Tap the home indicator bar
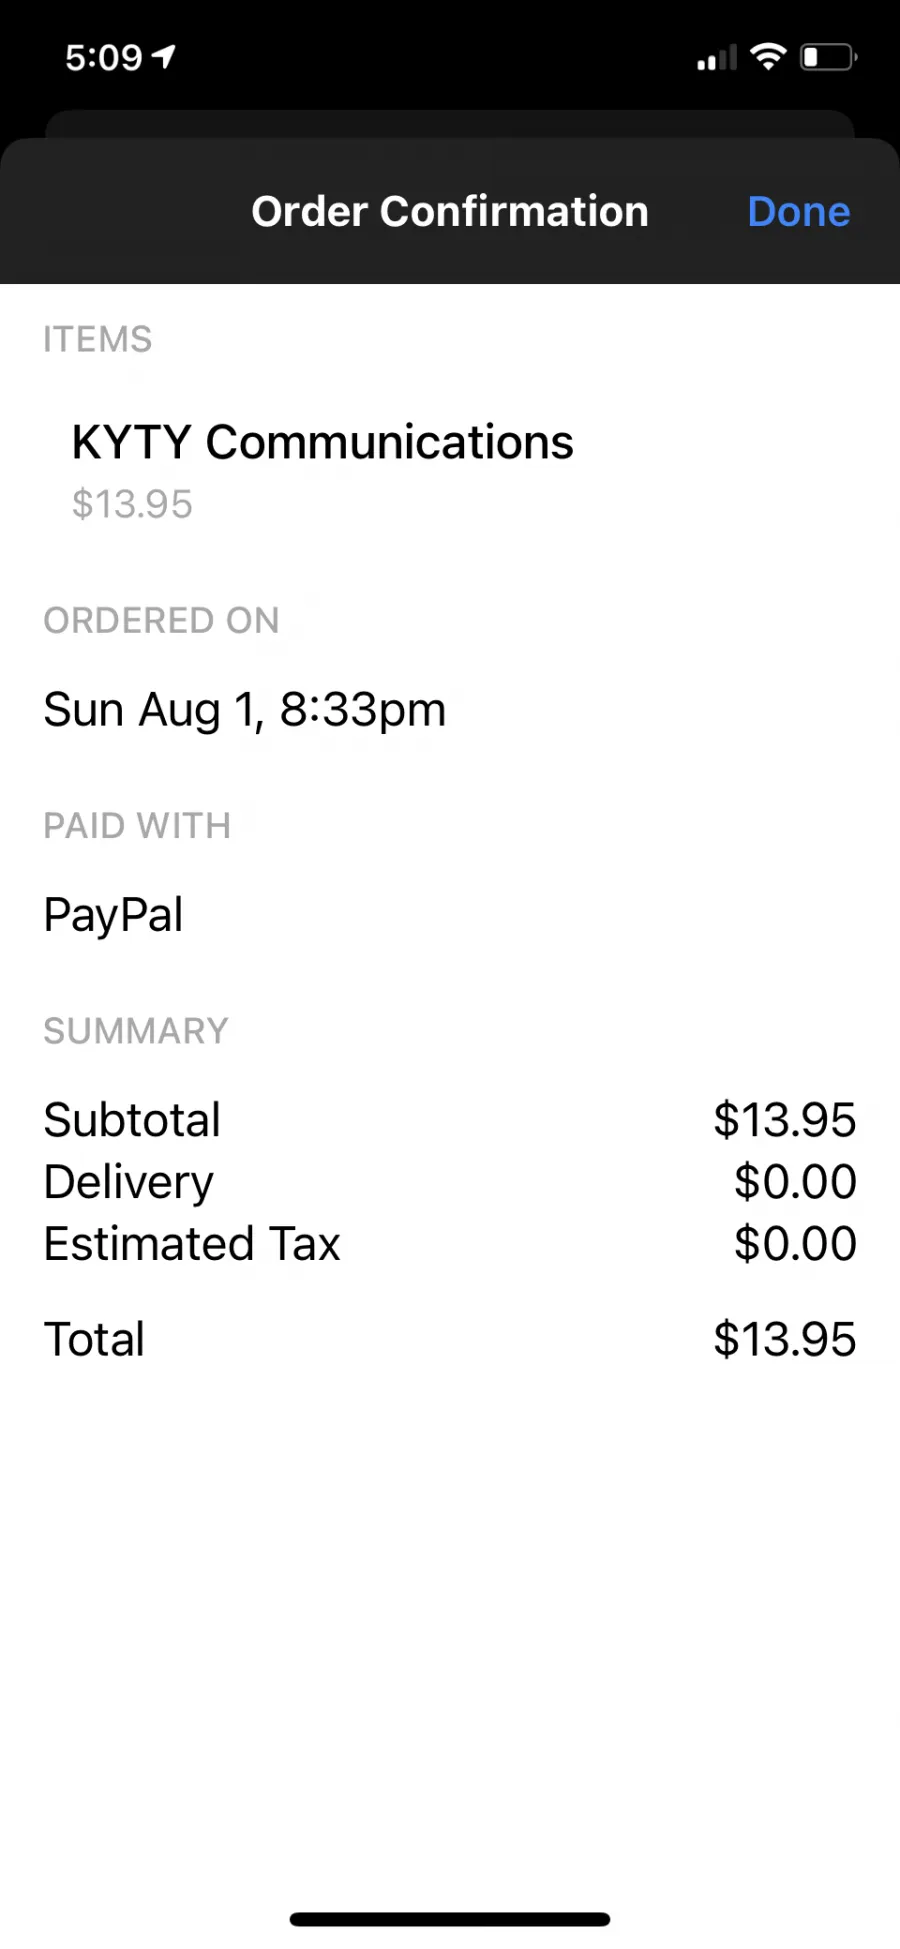Image resolution: width=900 pixels, height=1949 pixels. [450, 1919]
